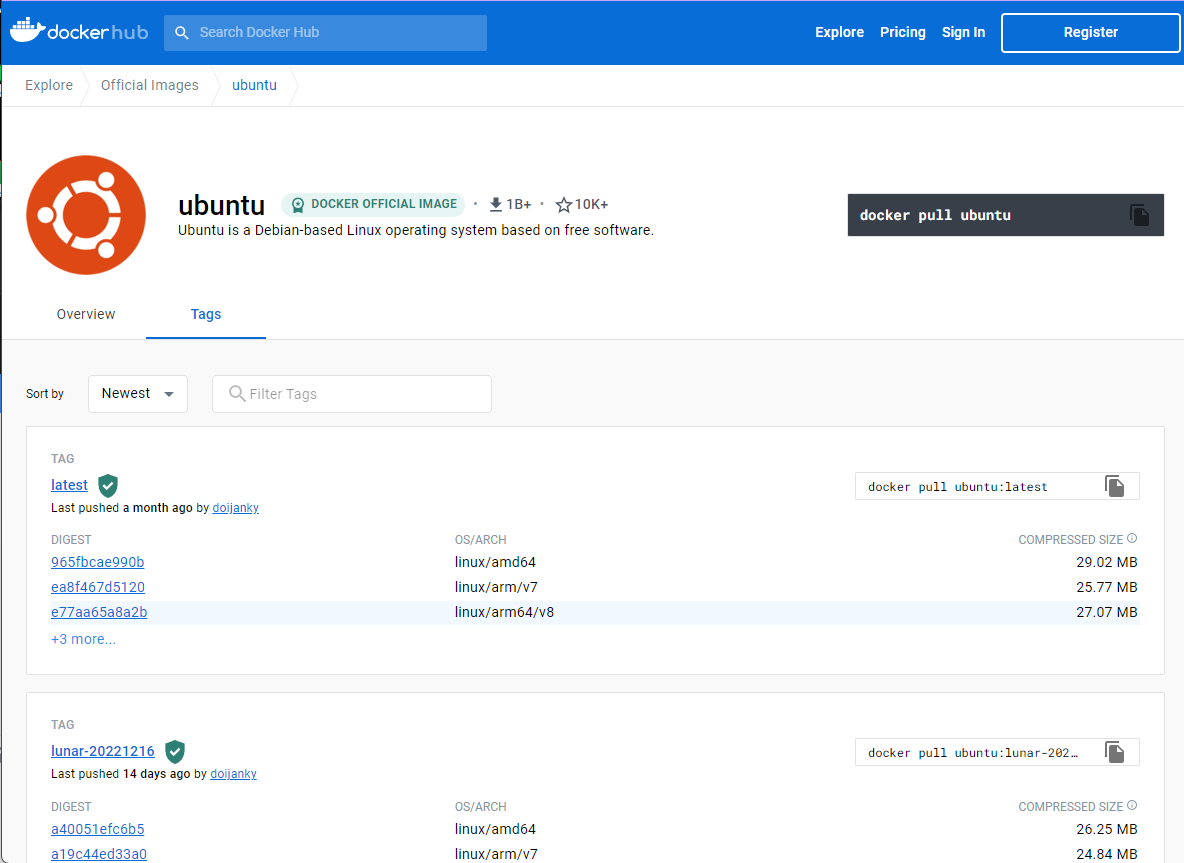This screenshot has height=863, width=1184.
Task: Click the Ubuntu logo image
Action: coord(86,215)
